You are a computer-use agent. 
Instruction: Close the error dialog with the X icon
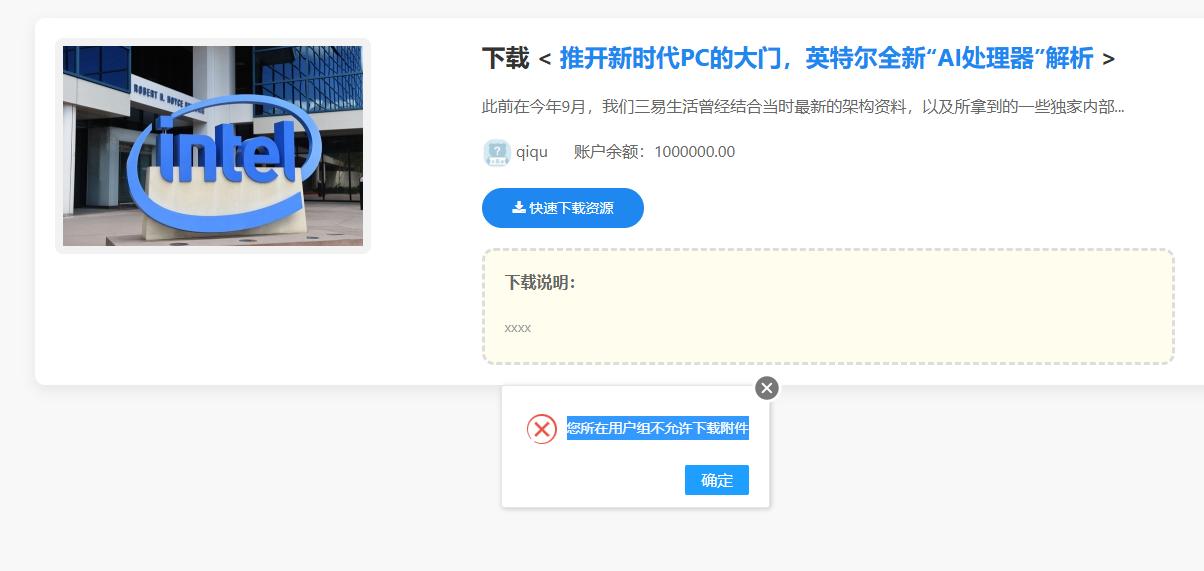[767, 388]
